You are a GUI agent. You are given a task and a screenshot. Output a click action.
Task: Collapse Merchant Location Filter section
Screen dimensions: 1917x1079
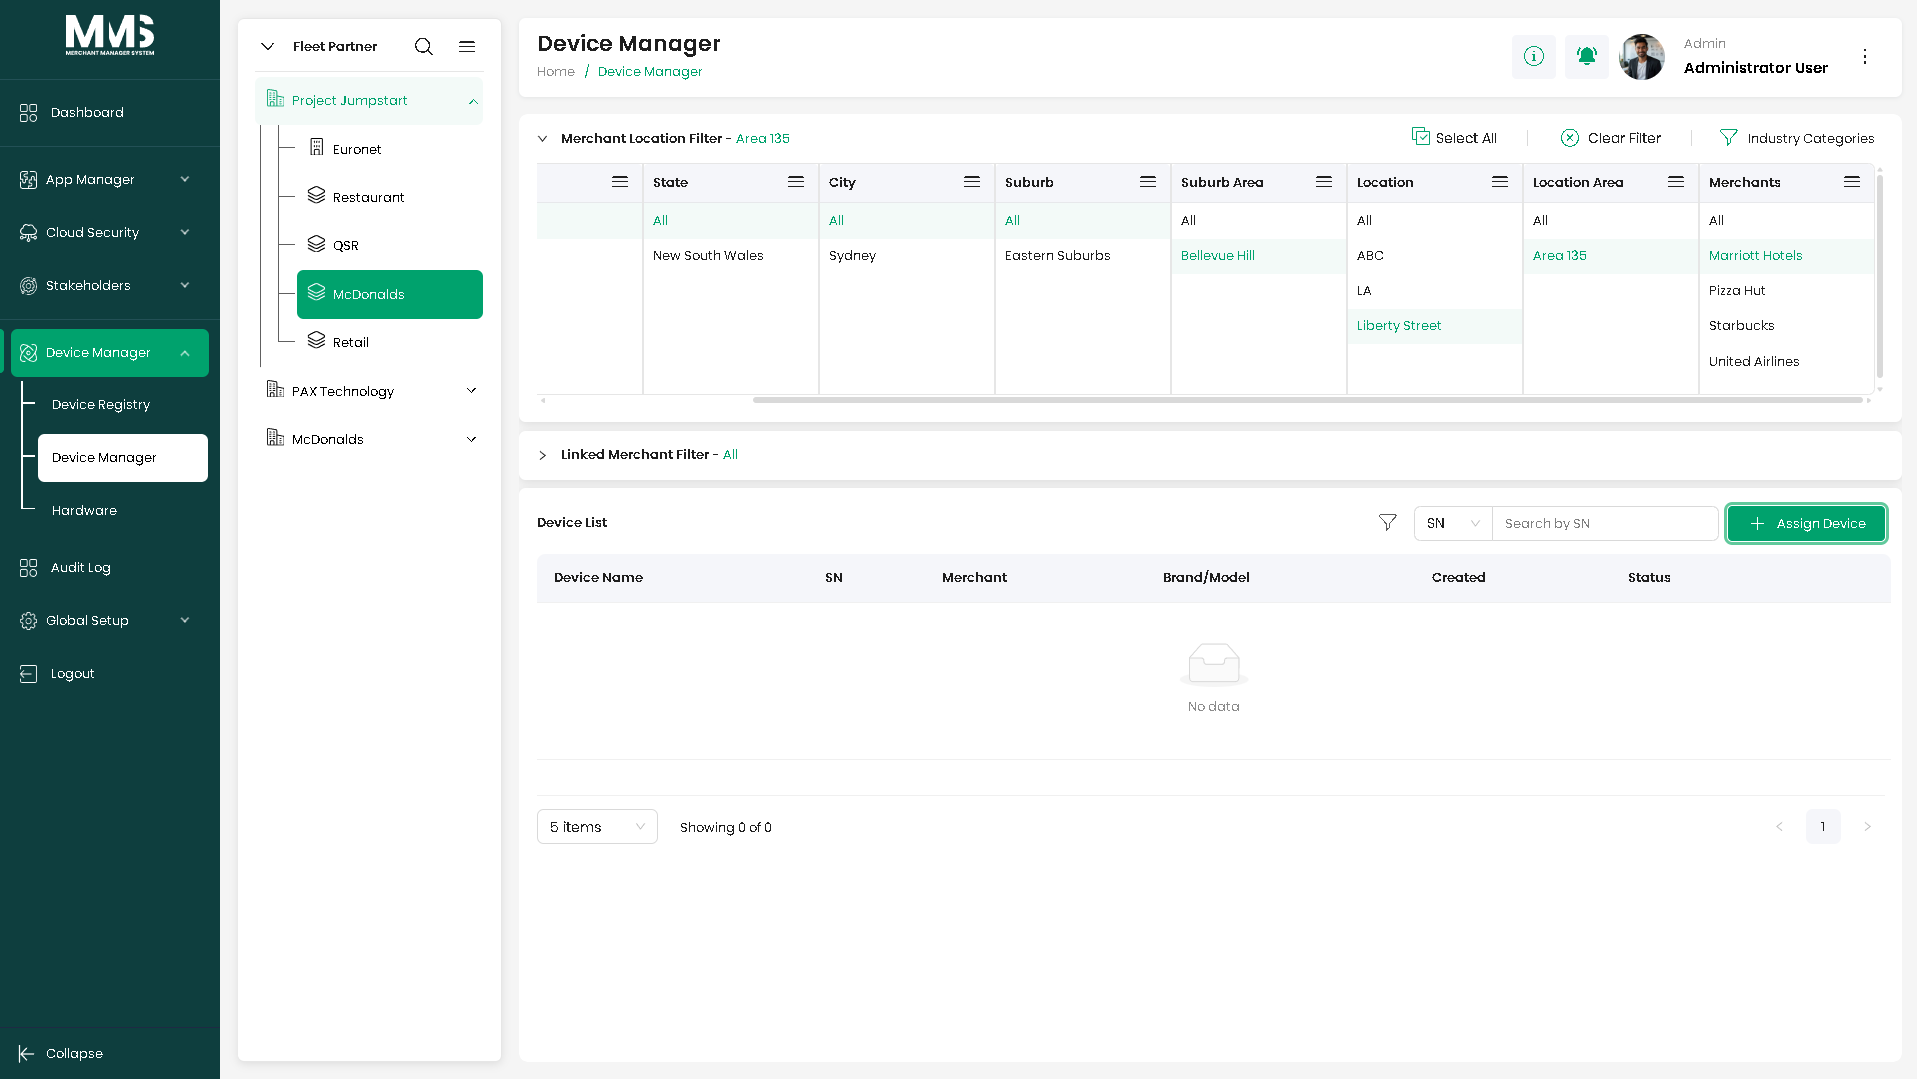542,139
